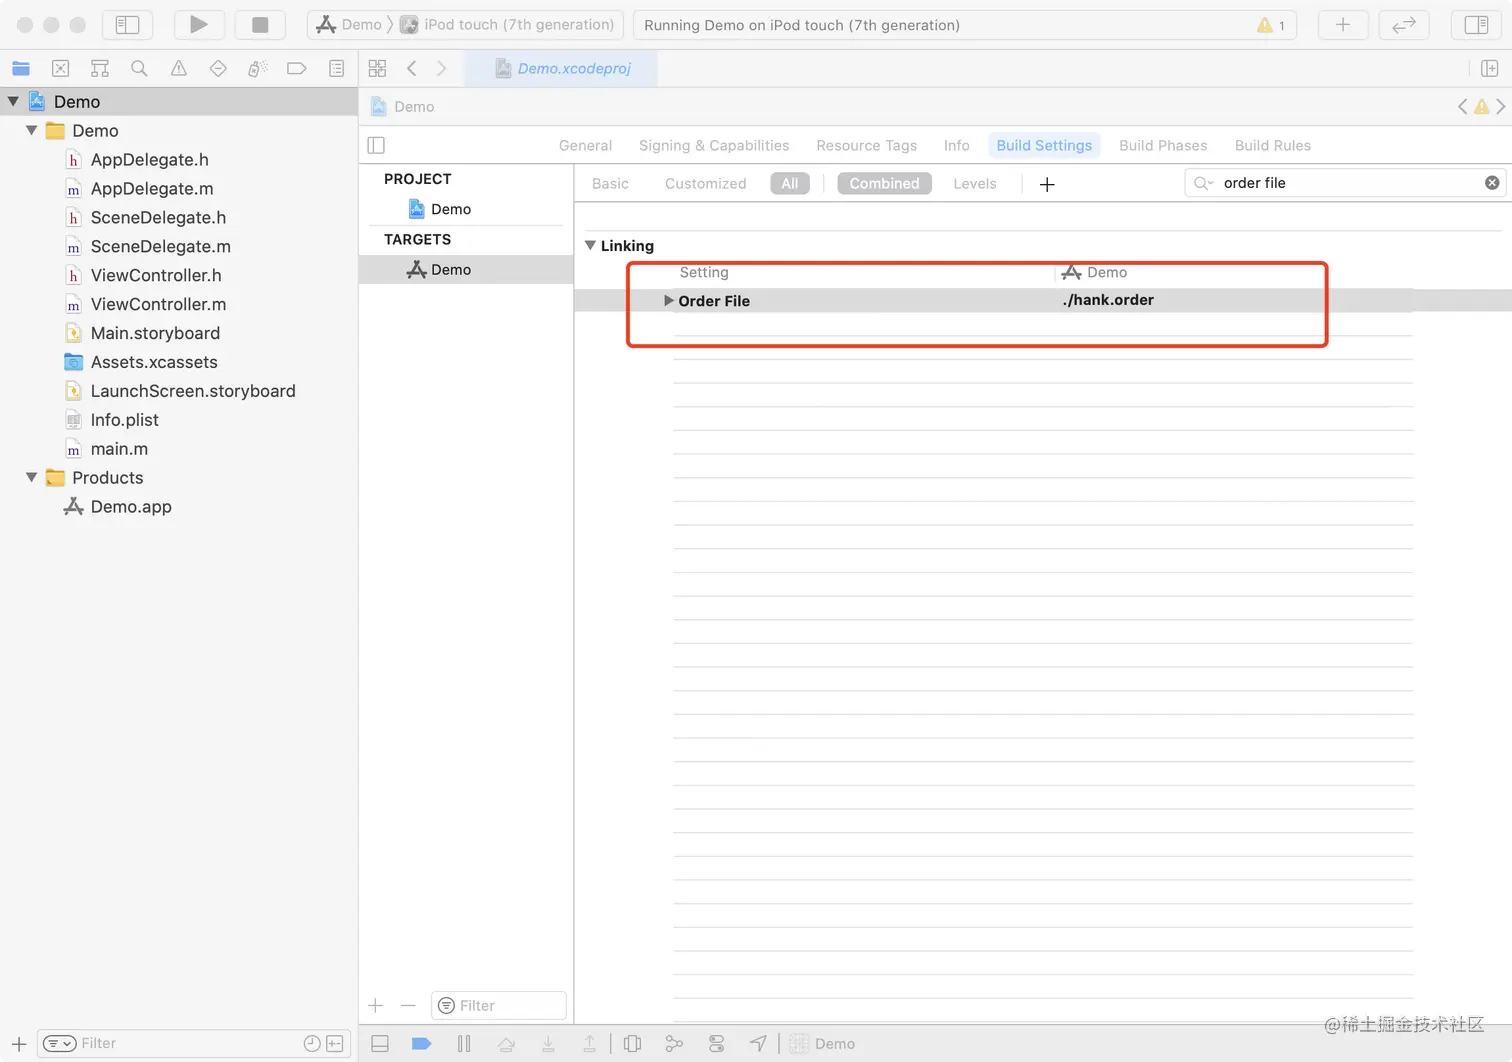Open Debug Memory Graph
This screenshot has height=1062, width=1512.
point(674,1044)
